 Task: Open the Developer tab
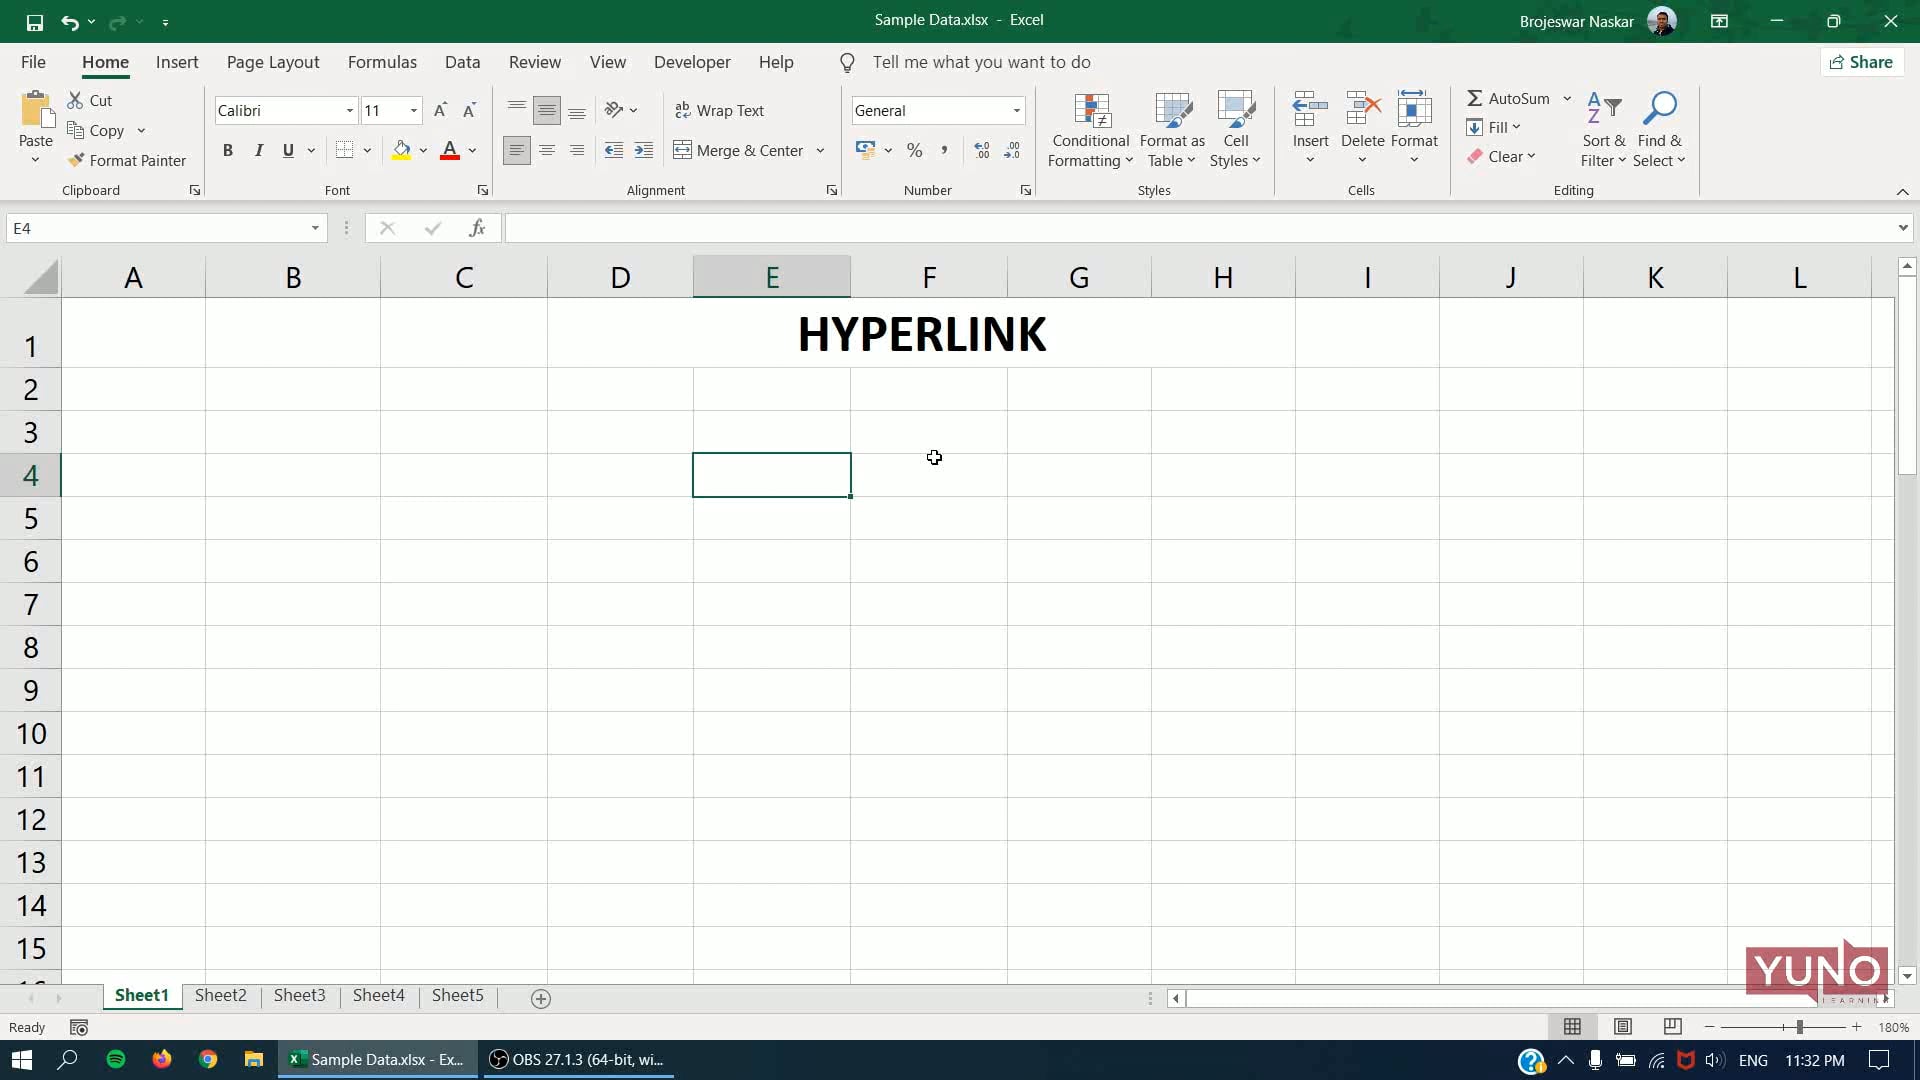coord(692,61)
